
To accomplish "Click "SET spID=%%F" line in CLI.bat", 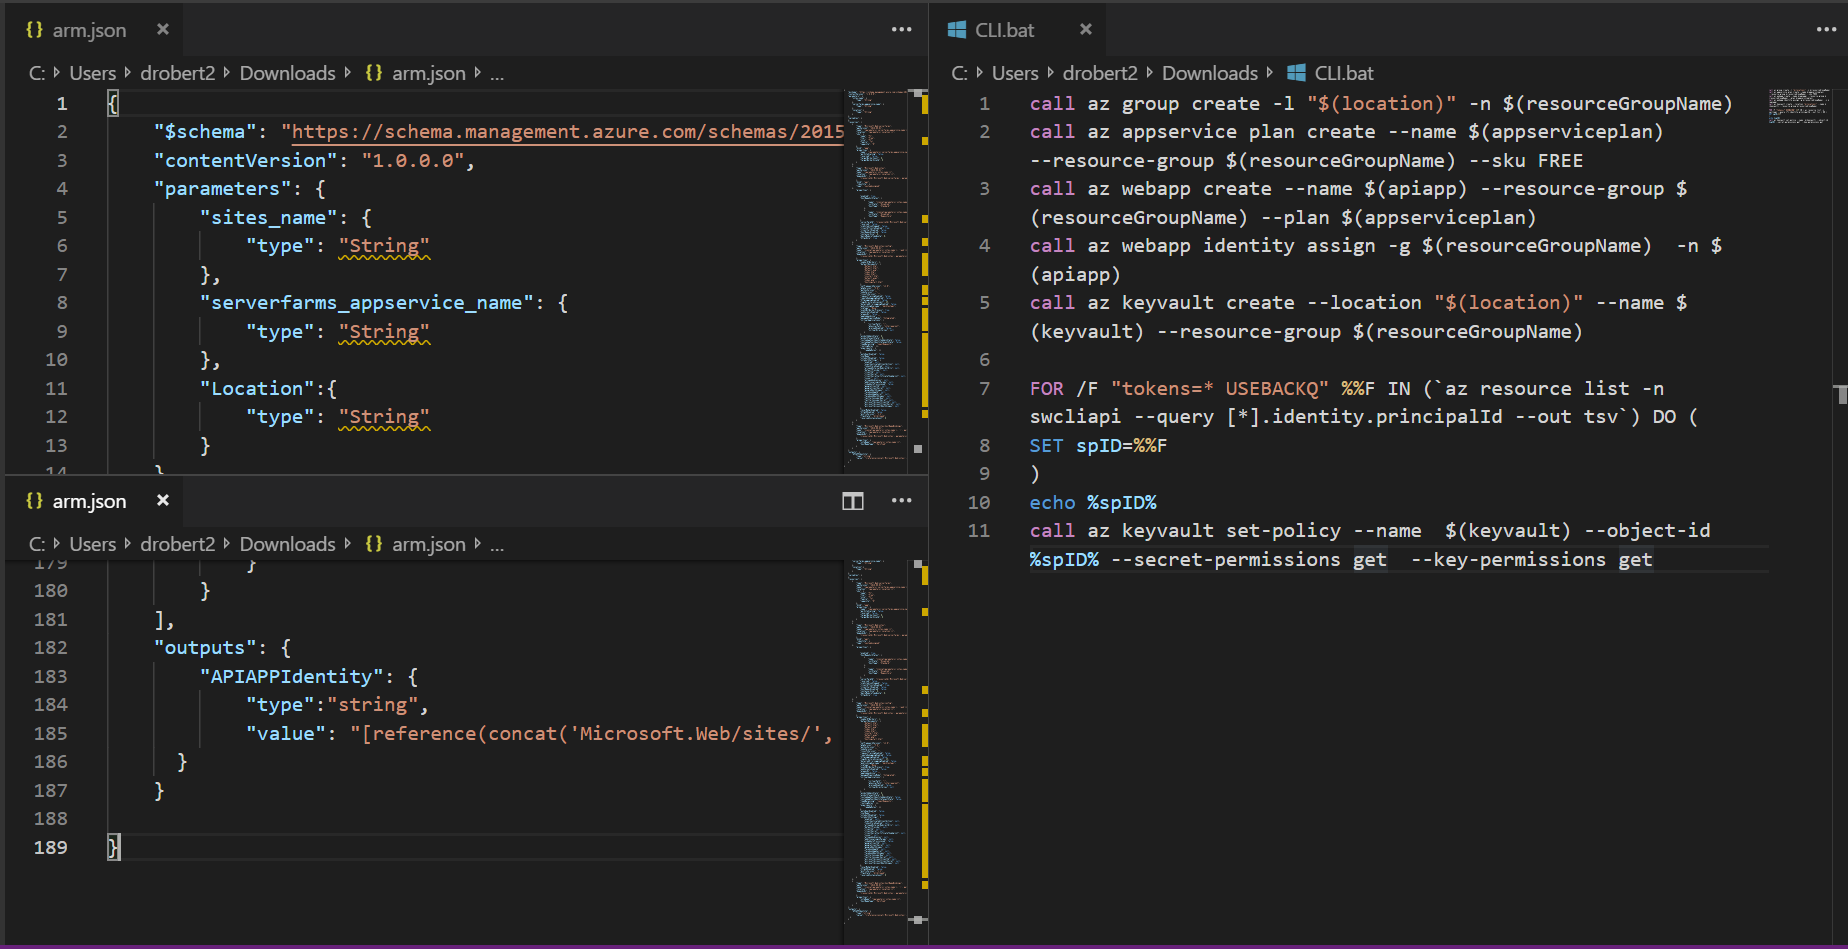I will [x=1098, y=446].
